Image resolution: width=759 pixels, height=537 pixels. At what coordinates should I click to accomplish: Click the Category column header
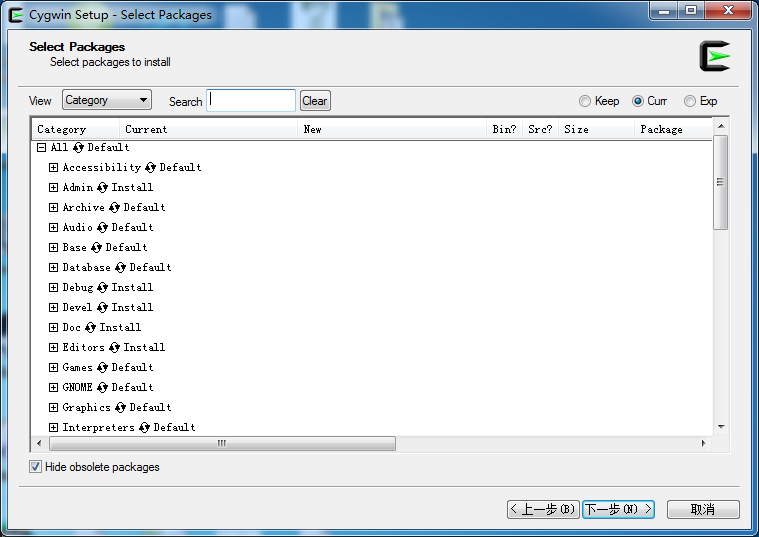tap(76, 129)
